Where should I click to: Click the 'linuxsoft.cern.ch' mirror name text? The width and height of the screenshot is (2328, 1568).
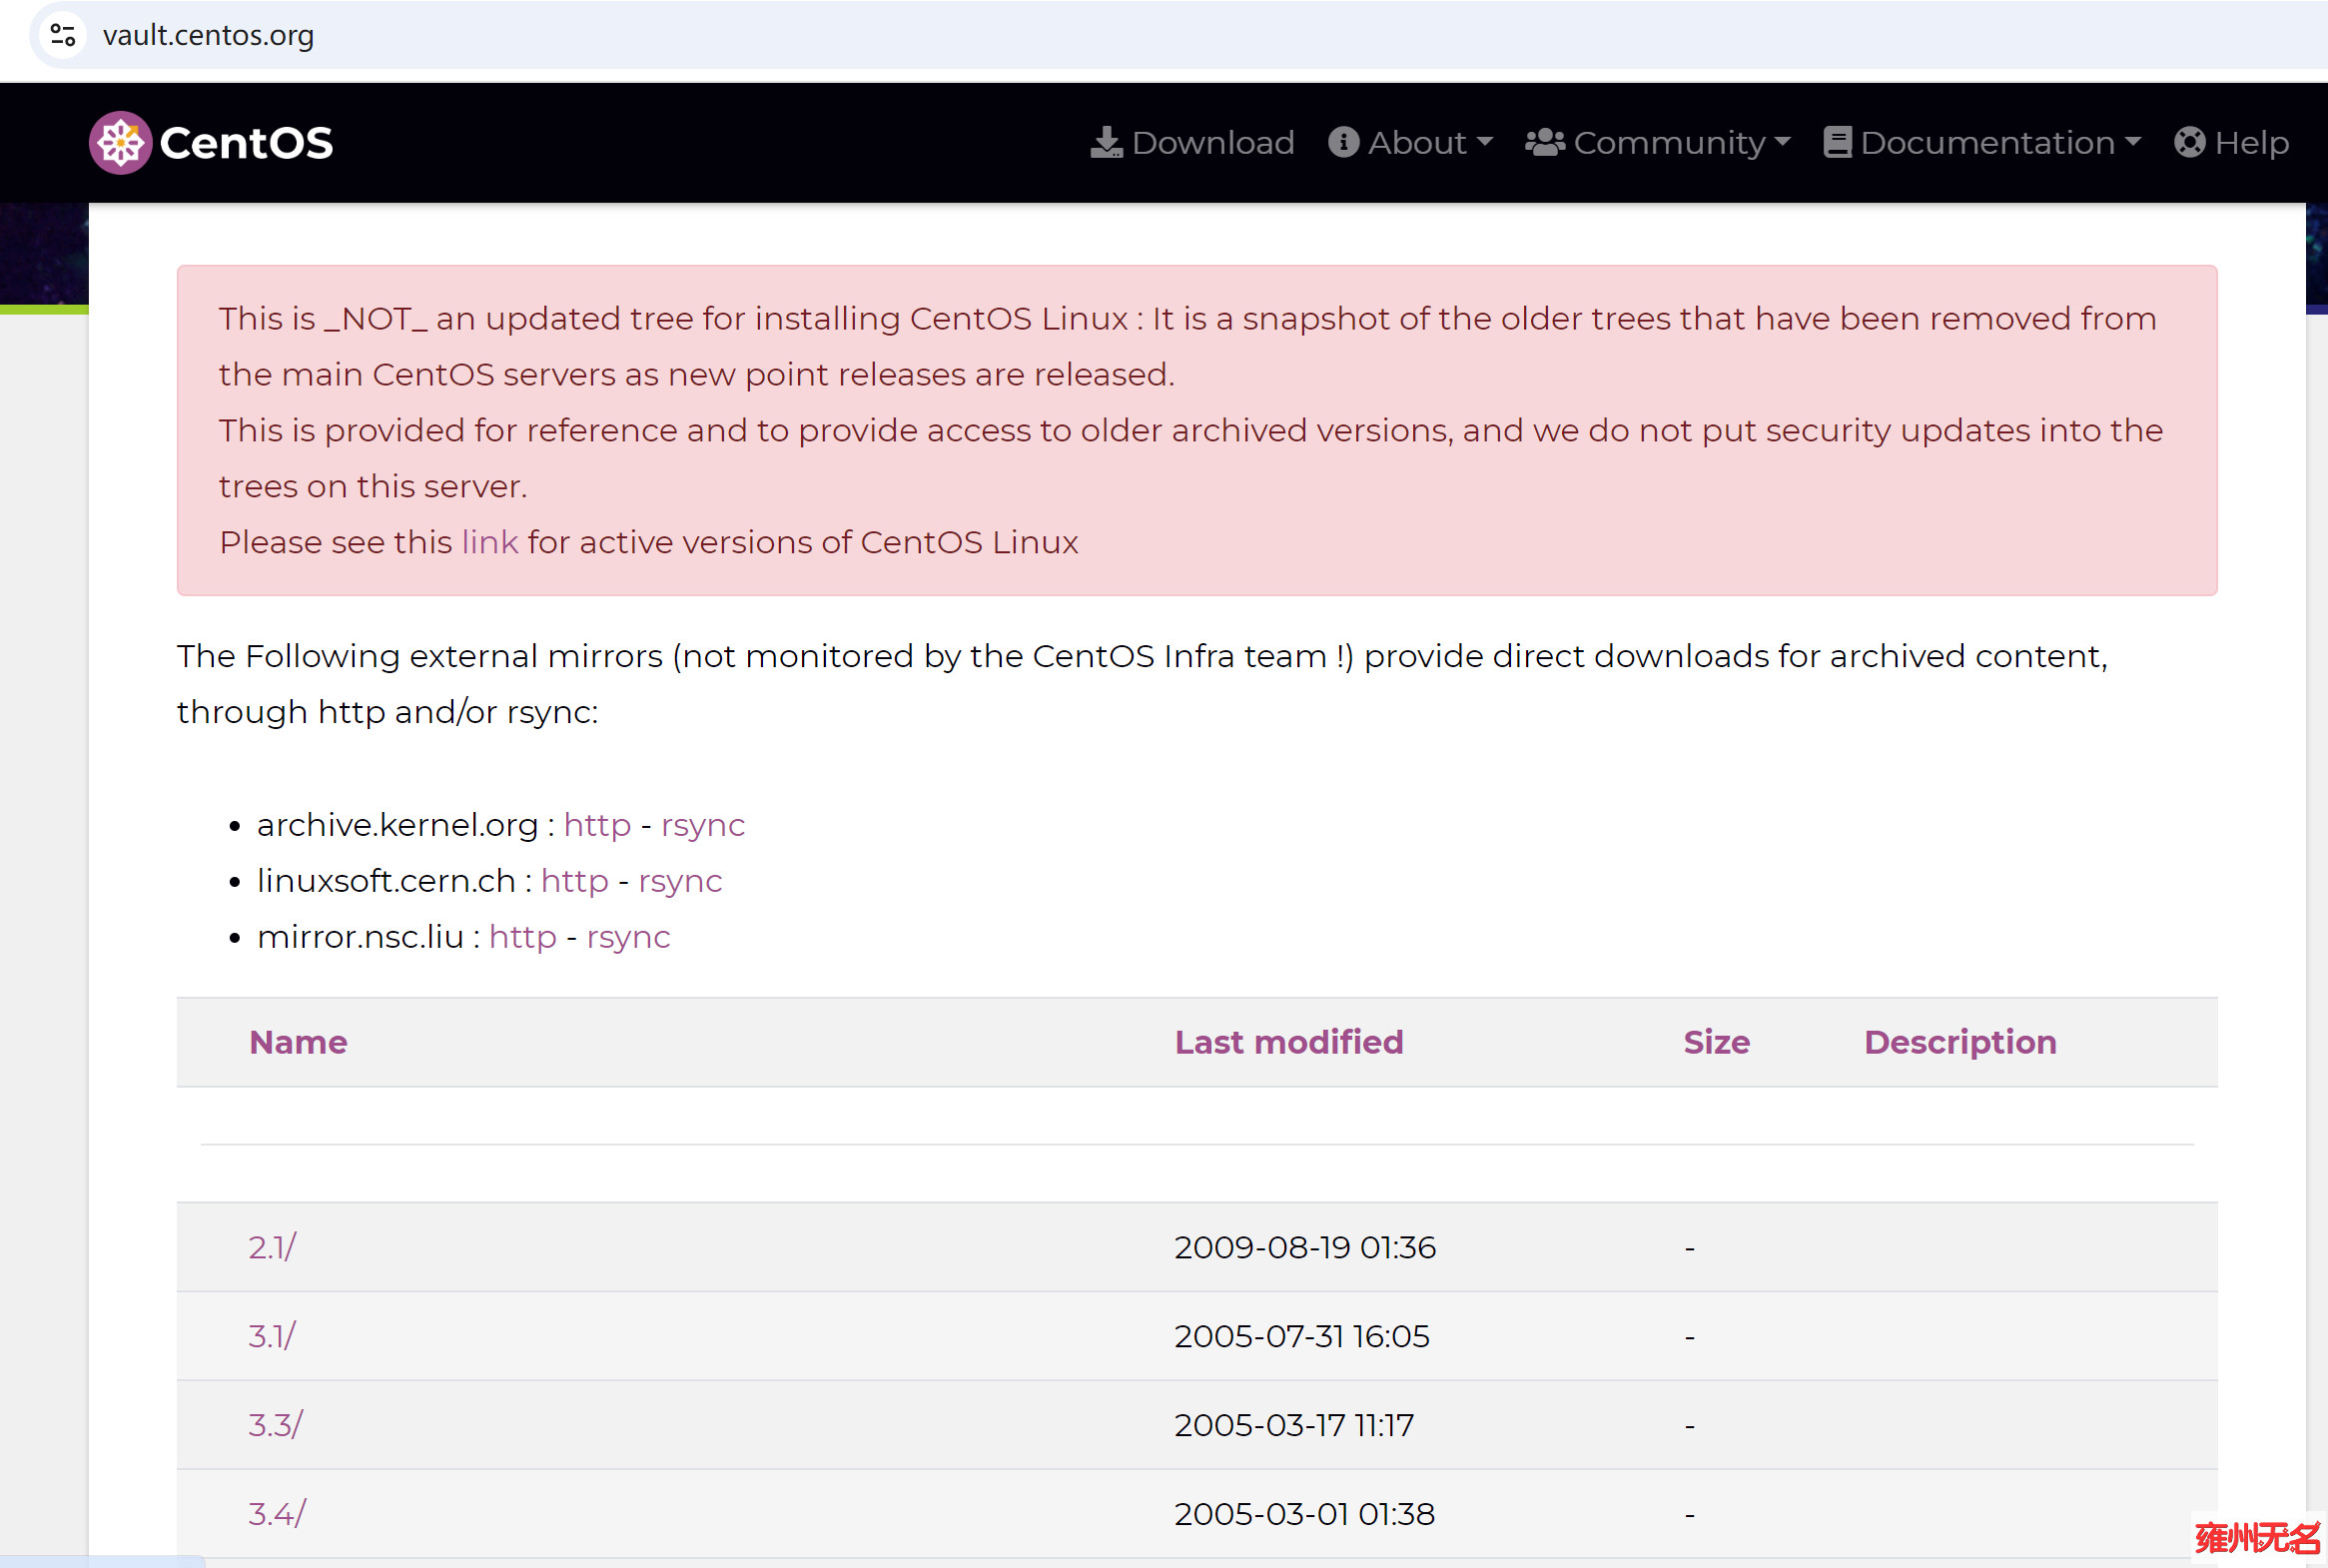point(386,881)
